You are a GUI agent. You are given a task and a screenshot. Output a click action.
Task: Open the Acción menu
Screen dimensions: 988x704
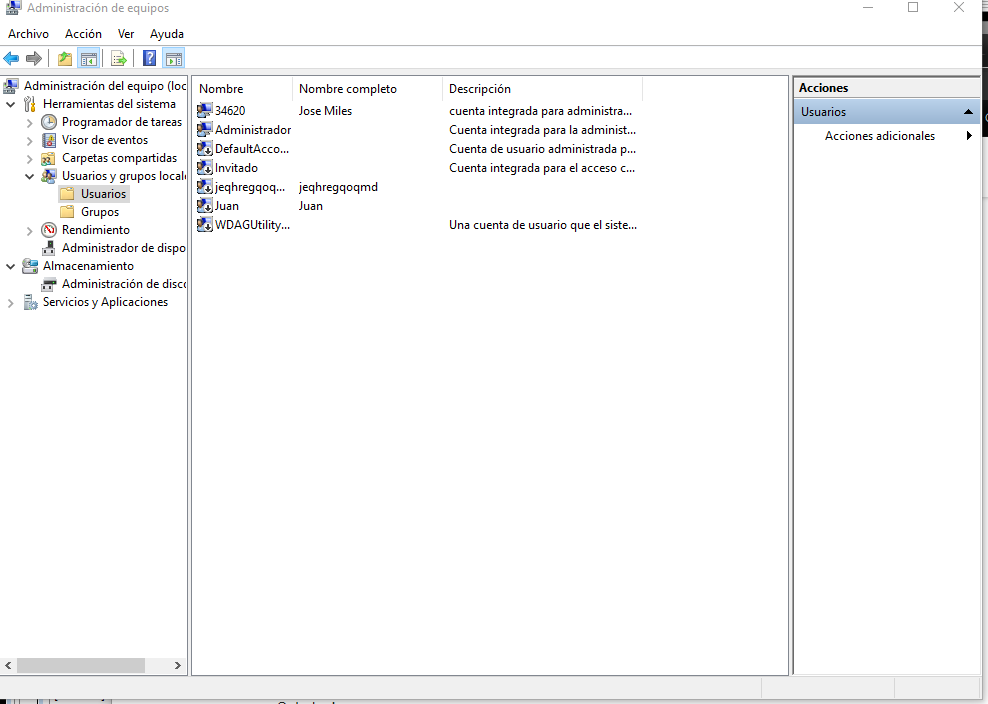(x=83, y=33)
